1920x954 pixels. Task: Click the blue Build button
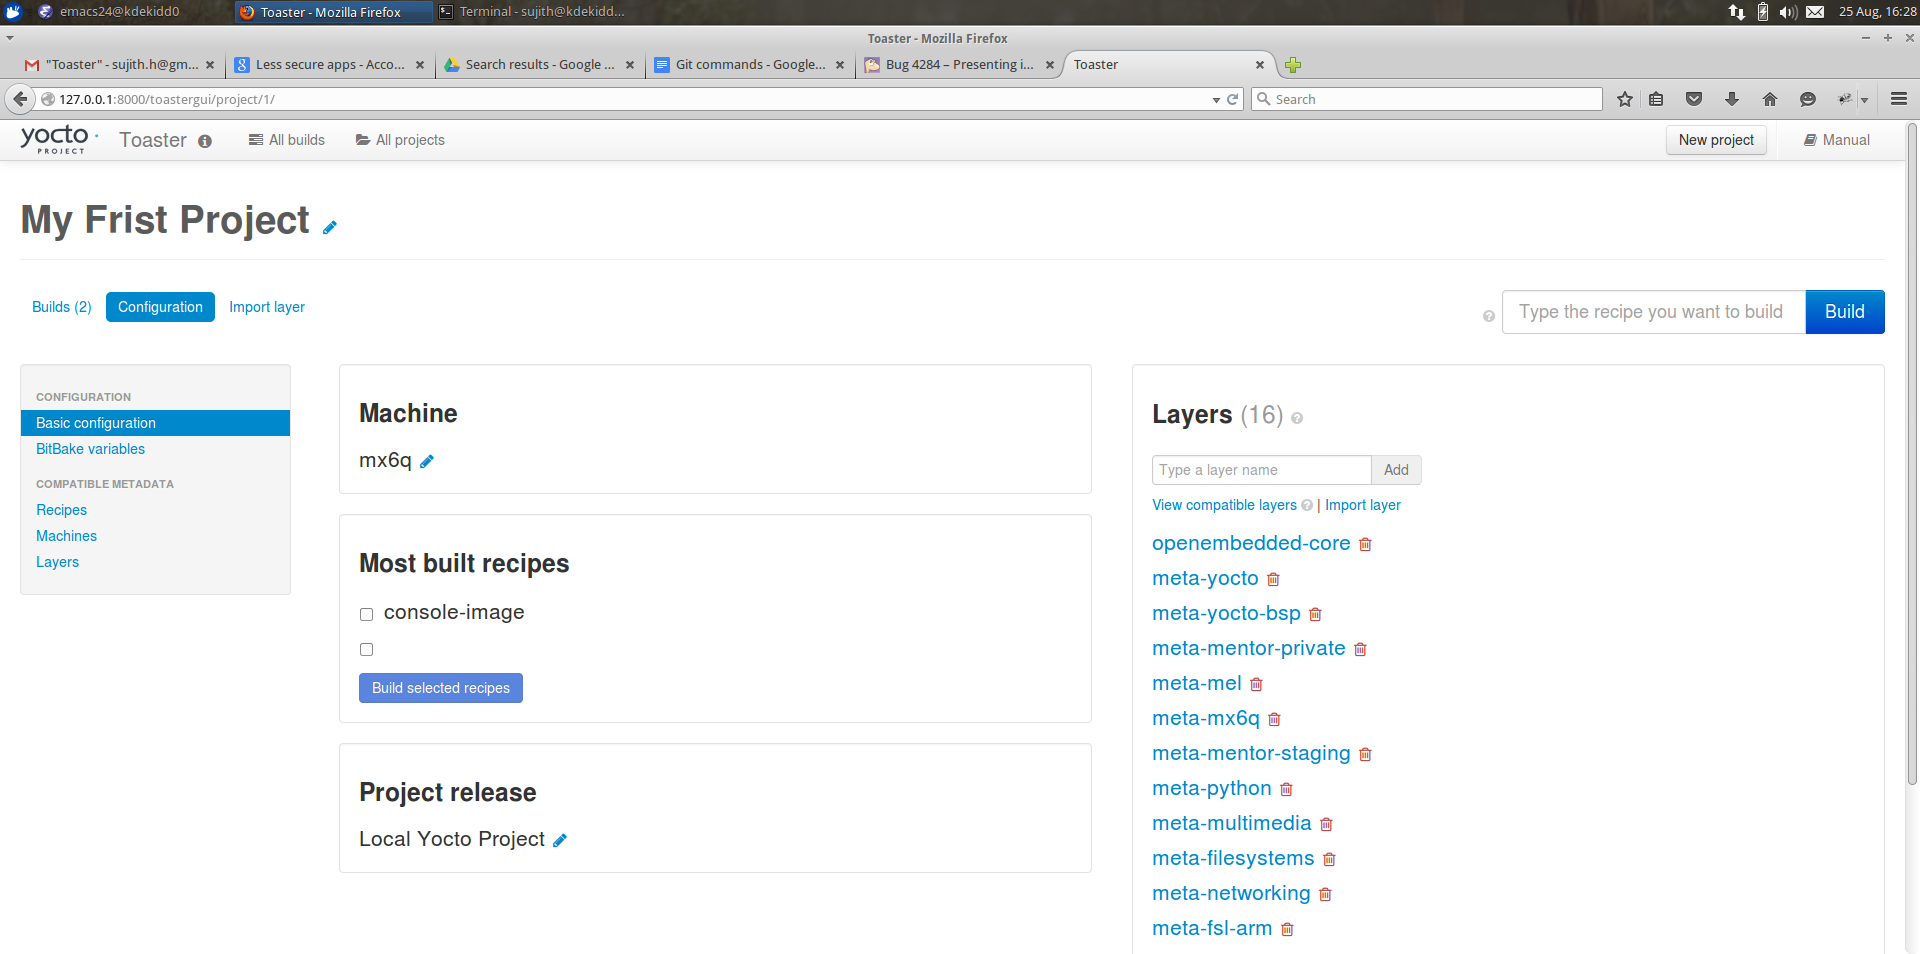point(1845,312)
